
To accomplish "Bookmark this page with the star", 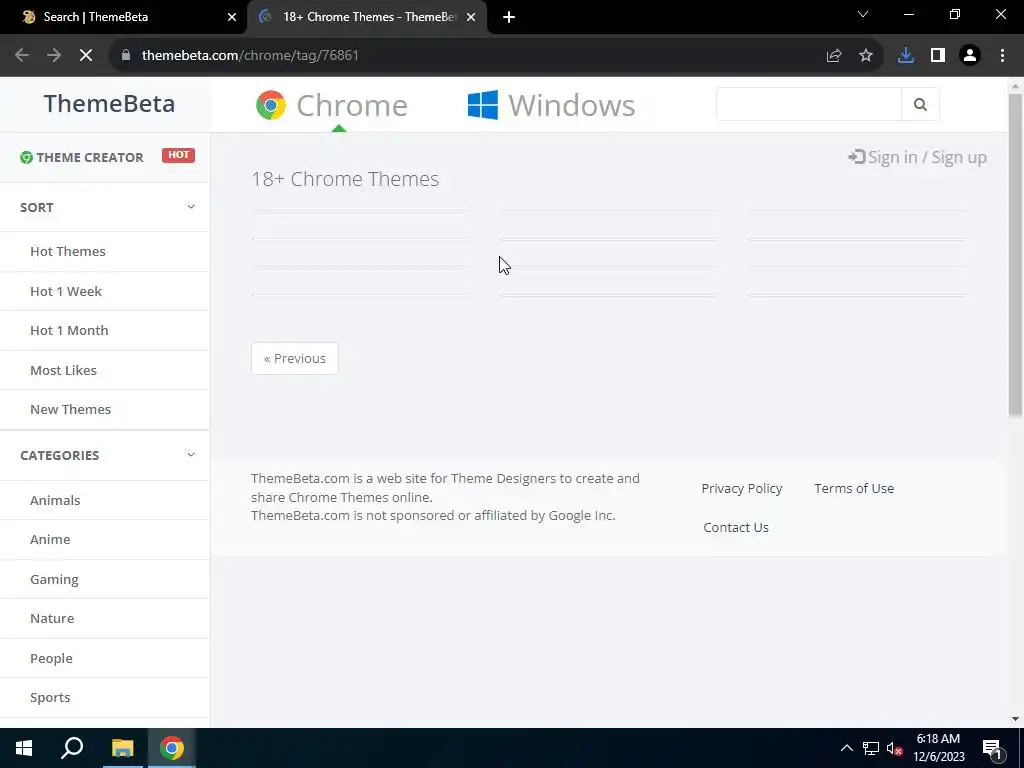I will click(866, 56).
